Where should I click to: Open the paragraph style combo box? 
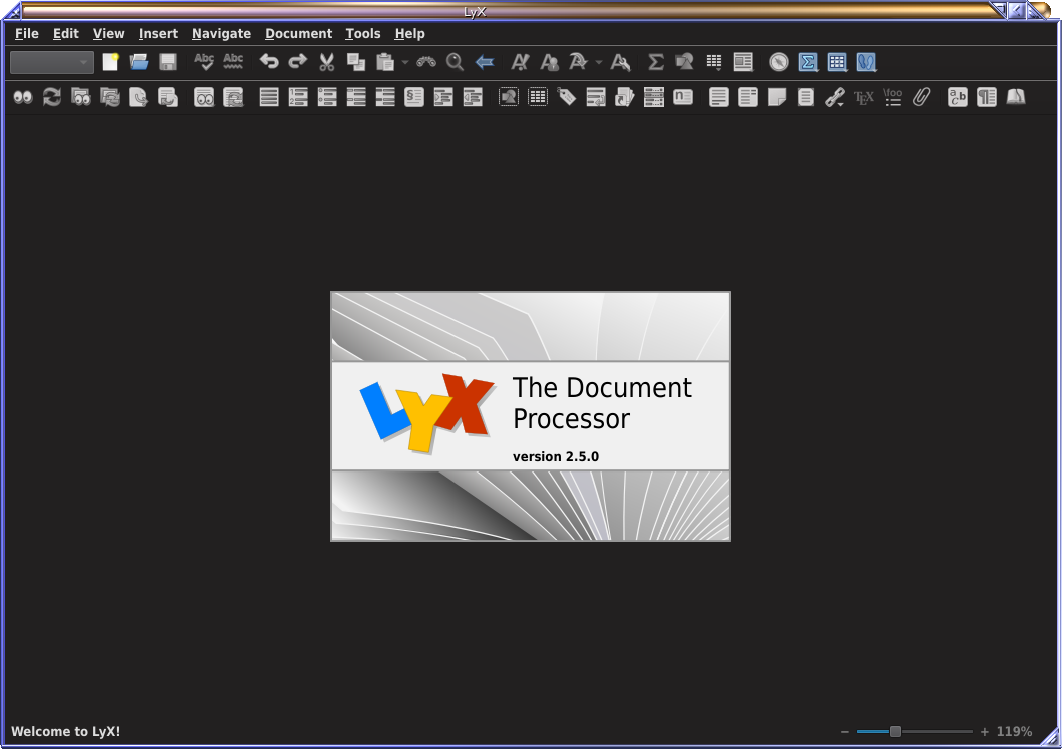click(x=51, y=62)
